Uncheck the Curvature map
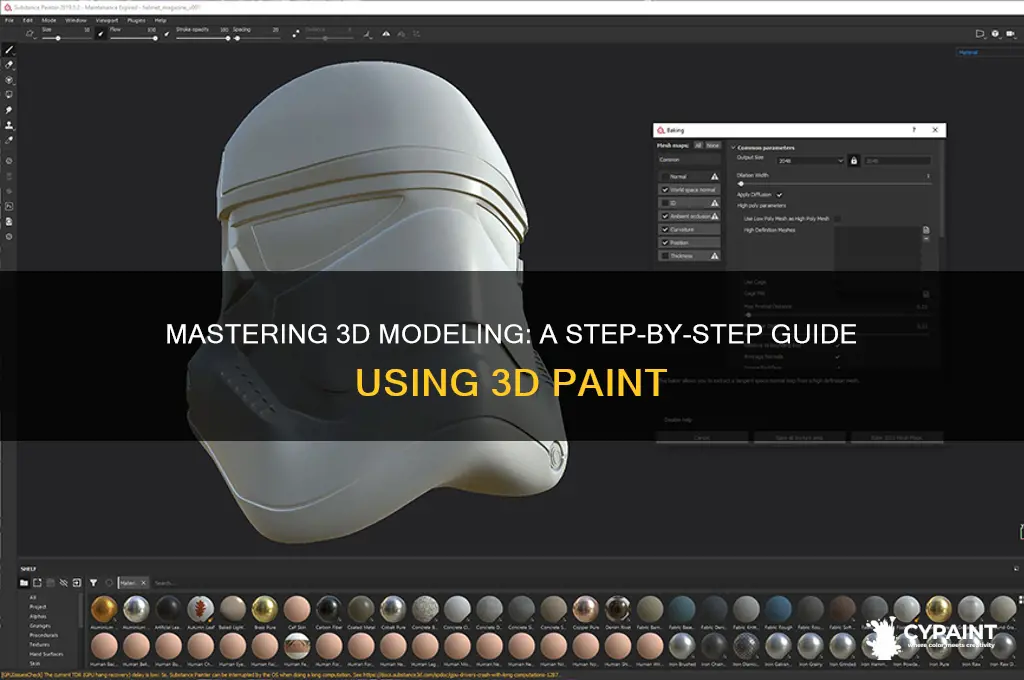1024x680 pixels. pos(665,230)
